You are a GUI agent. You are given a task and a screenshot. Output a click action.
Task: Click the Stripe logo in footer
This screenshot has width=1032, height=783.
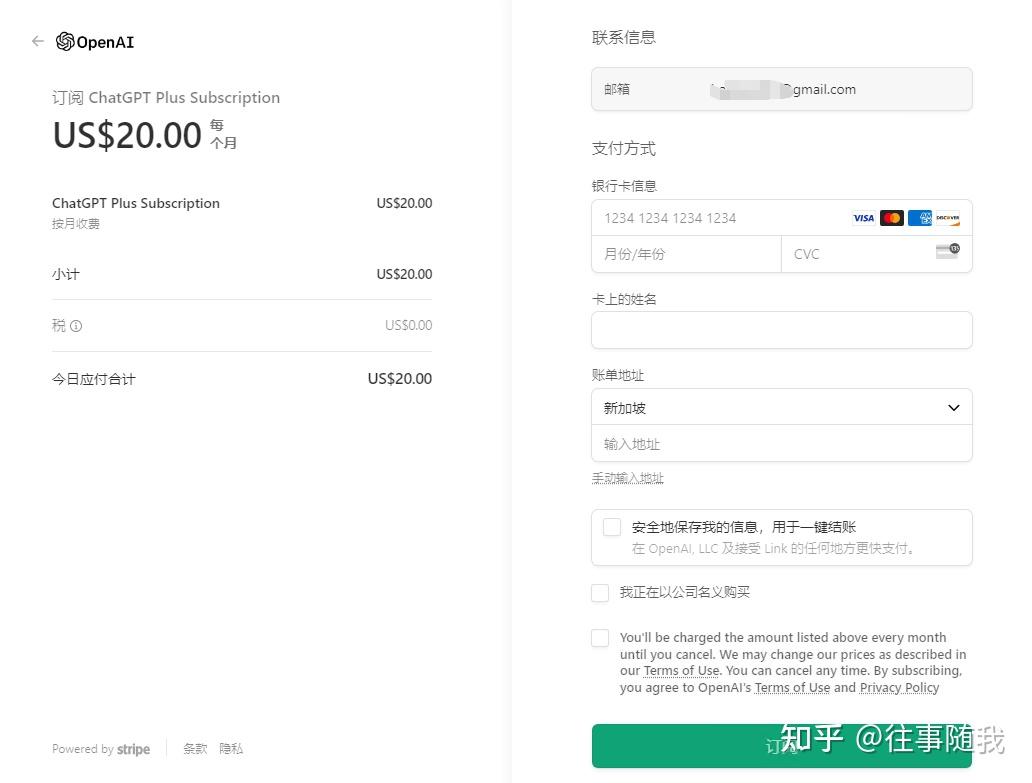click(x=133, y=749)
